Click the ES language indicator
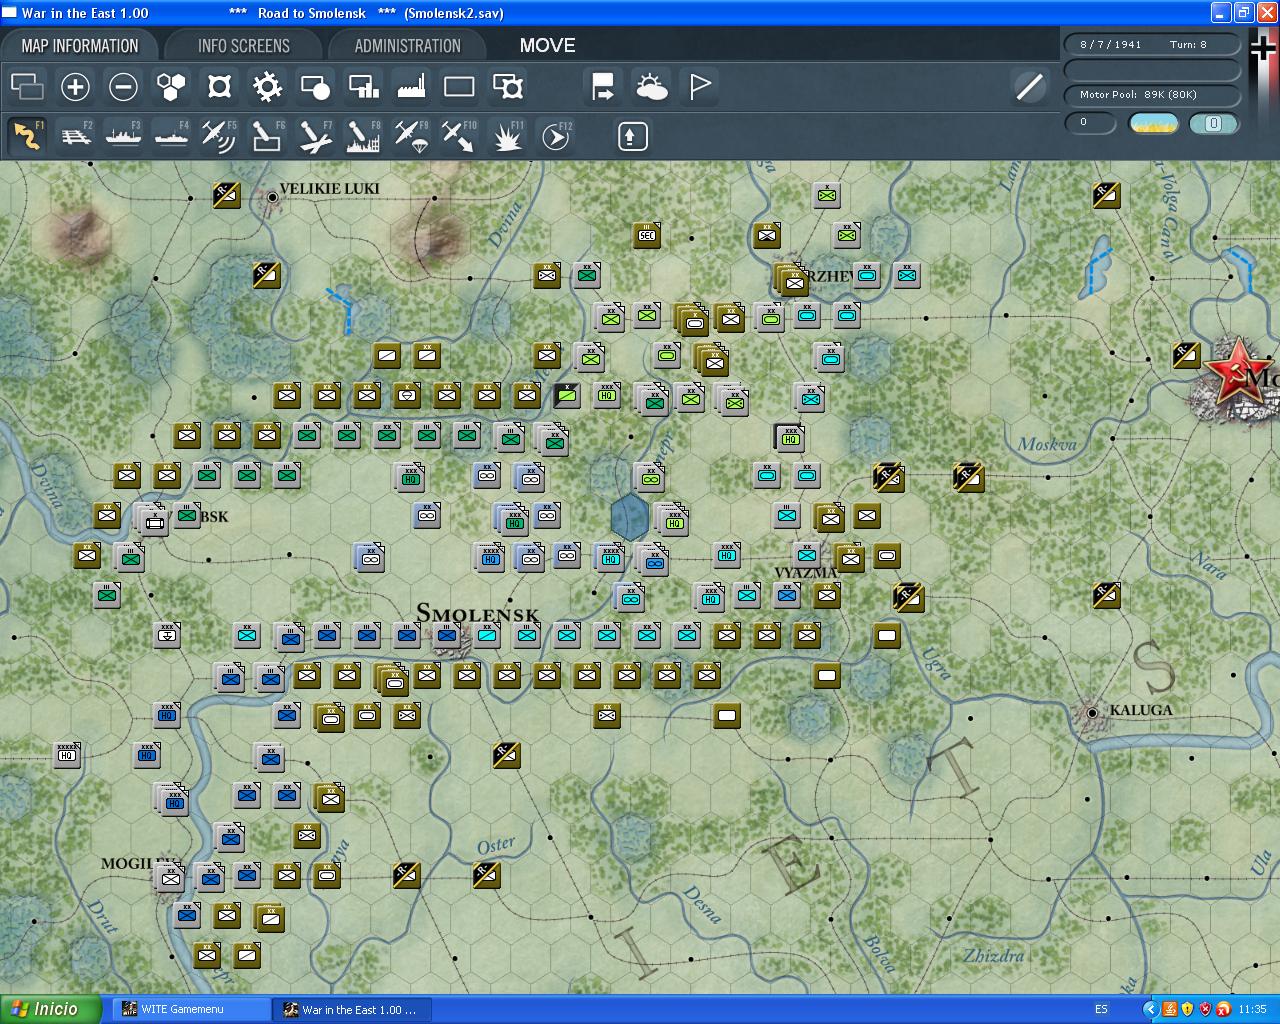This screenshot has width=1280, height=1024. pyautogui.click(x=1101, y=1010)
